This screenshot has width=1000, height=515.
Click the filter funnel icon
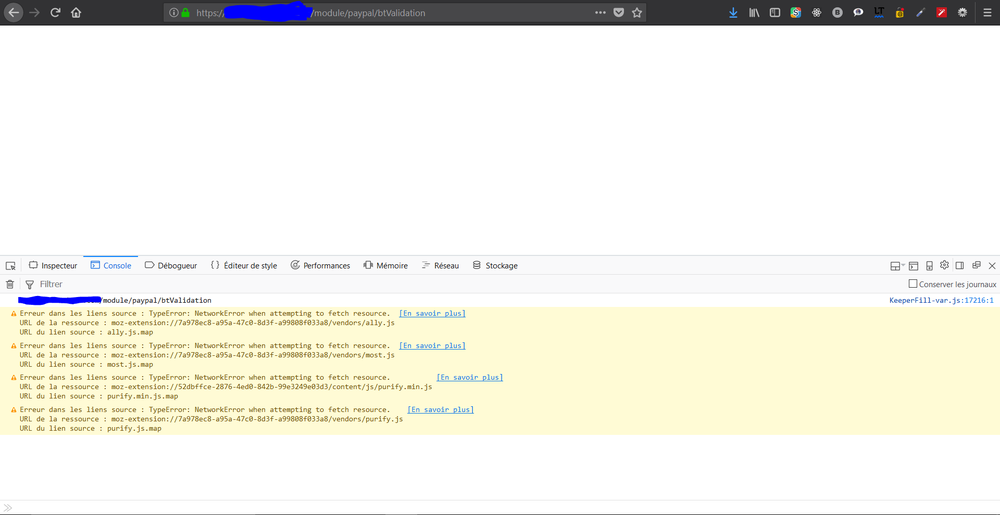point(29,284)
